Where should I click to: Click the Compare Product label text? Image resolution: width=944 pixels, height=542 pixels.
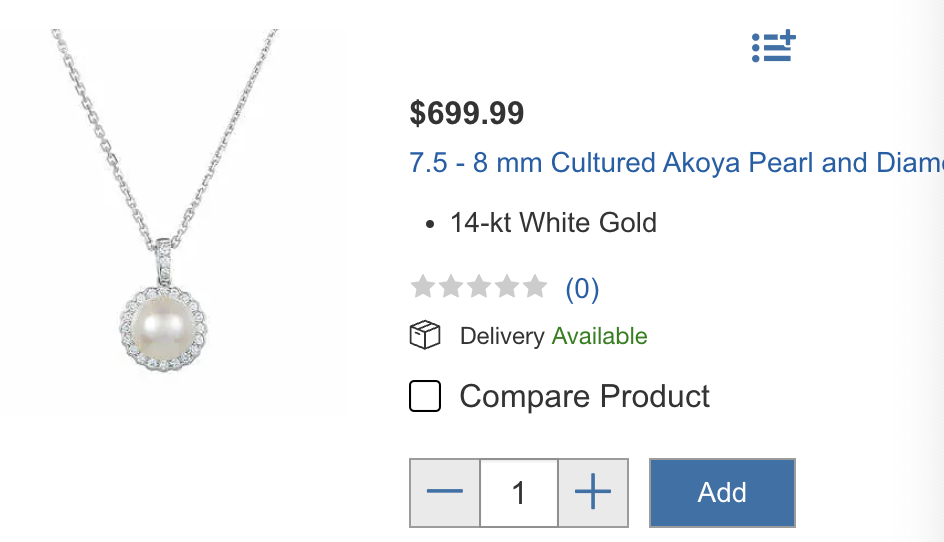[584, 397]
